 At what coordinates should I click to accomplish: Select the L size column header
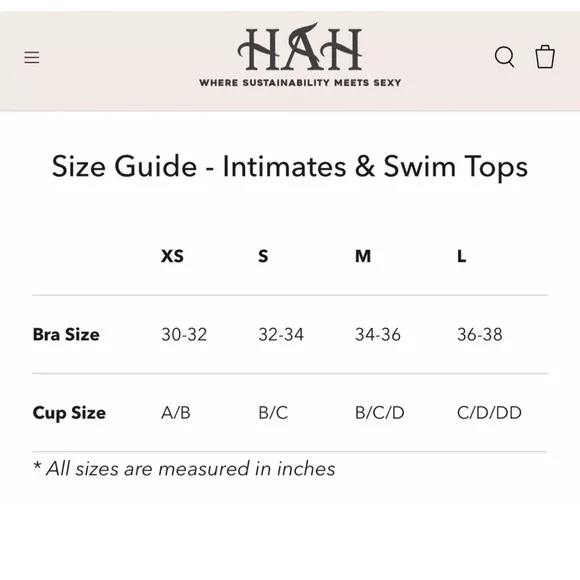462,256
